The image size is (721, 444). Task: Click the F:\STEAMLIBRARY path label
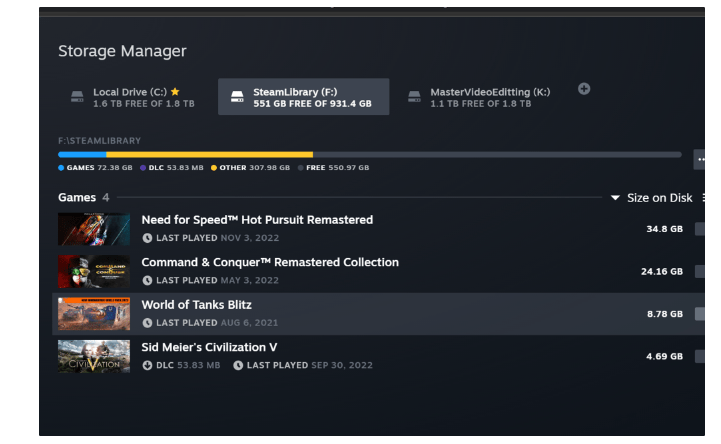point(99,141)
